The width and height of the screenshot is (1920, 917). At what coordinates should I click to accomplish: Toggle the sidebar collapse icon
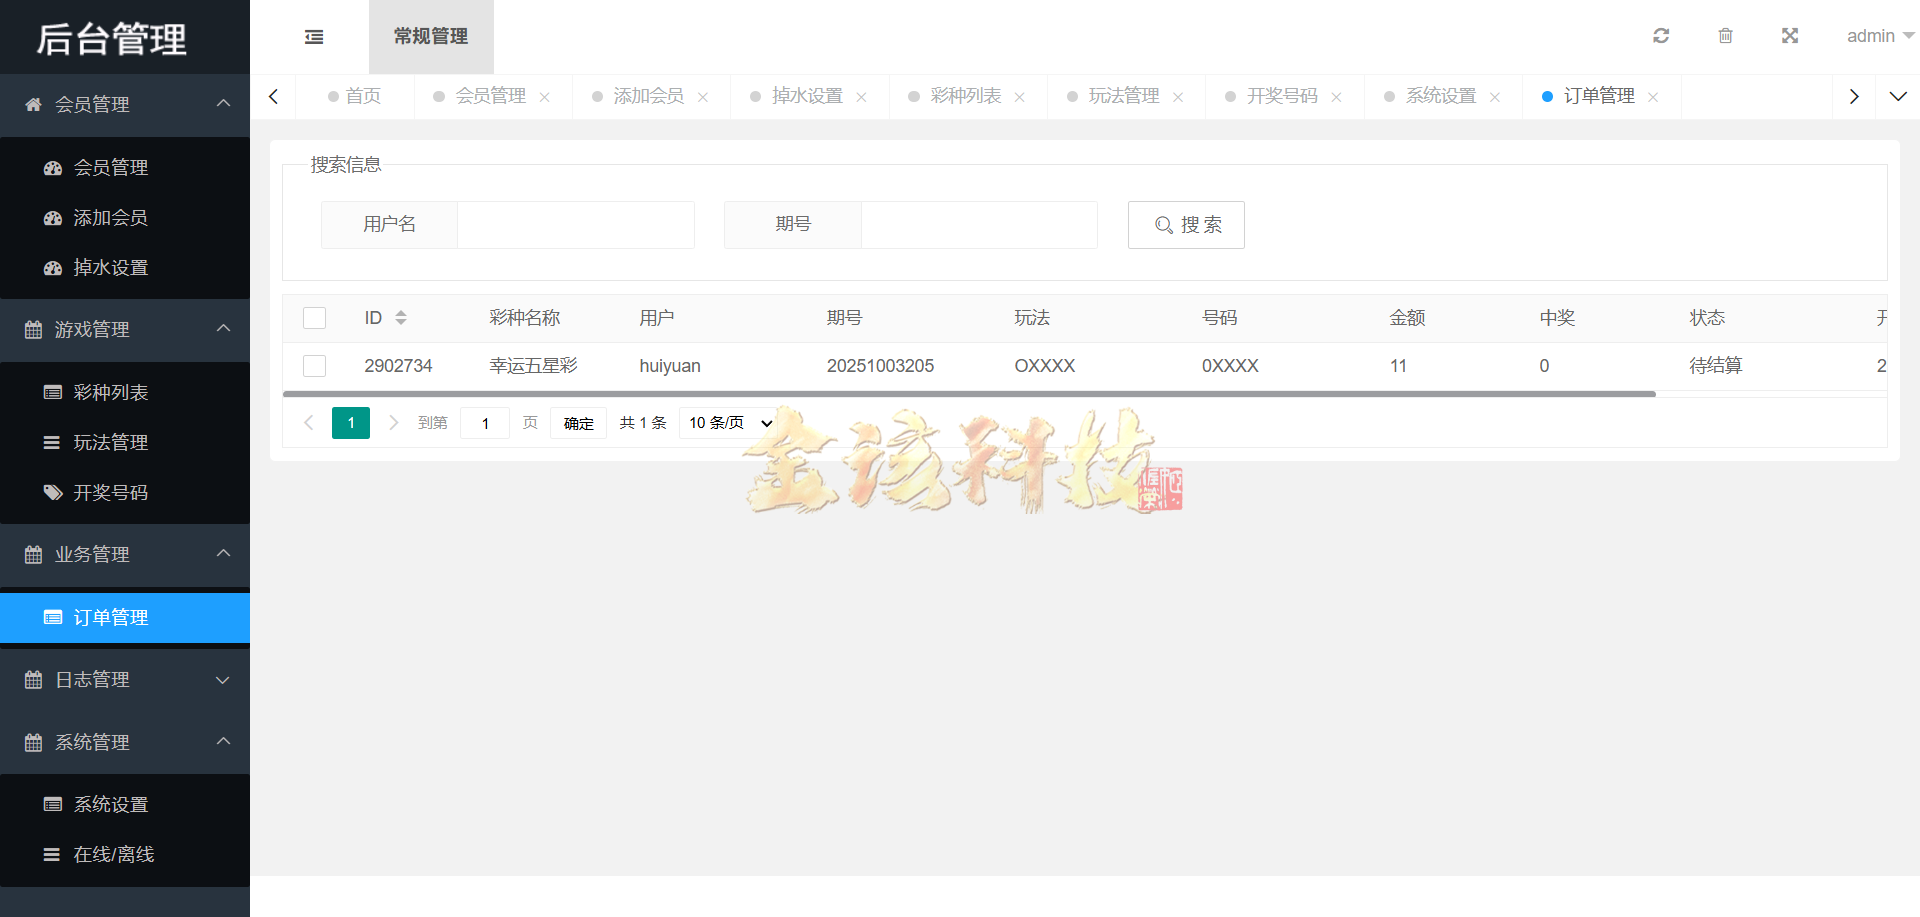click(x=313, y=36)
